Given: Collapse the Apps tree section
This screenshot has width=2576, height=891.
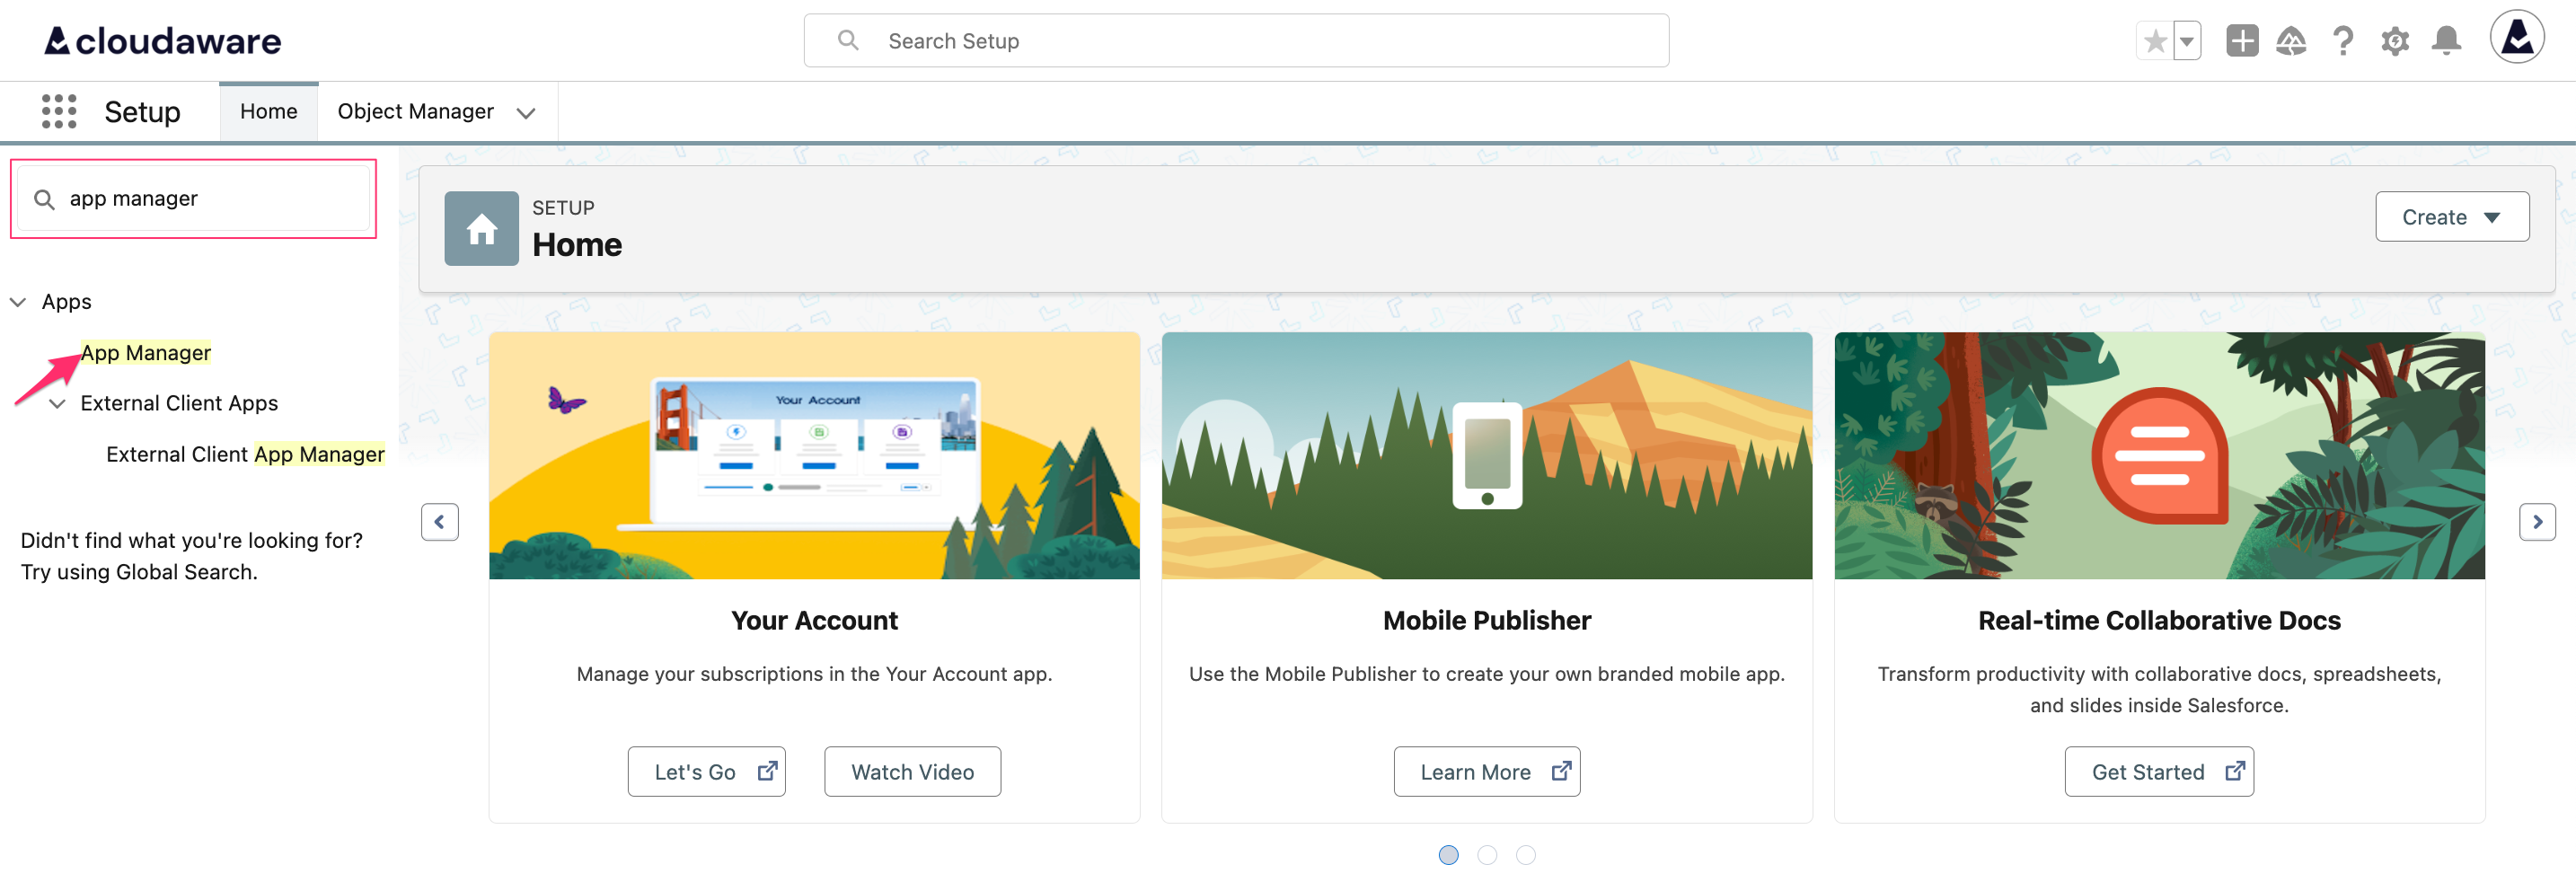Looking at the screenshot, I should [18, 302].
